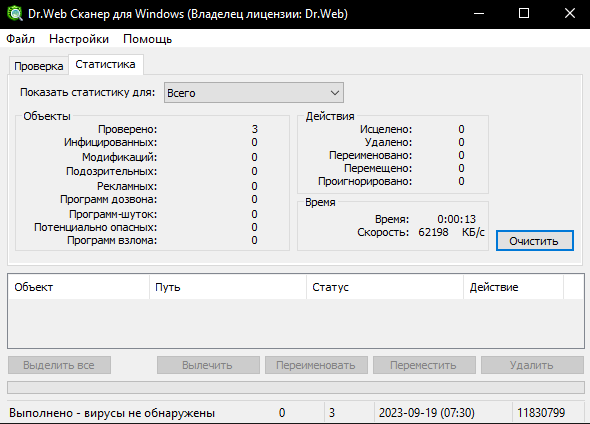Click the Перемещено label
This screenshot has width=590, height=424.
click(378, 169)
